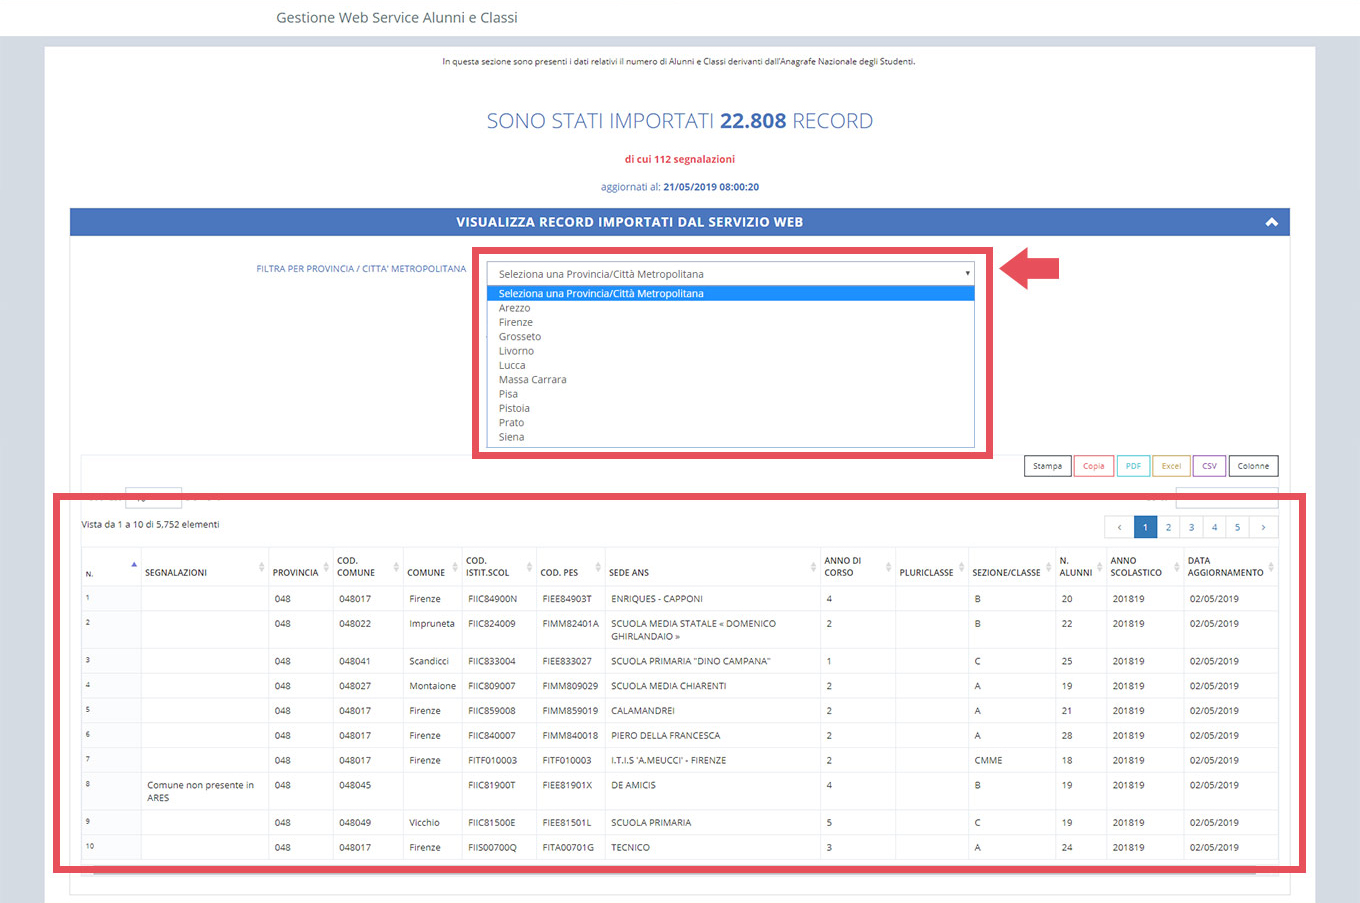The image size is (1360, 903).
Task: Select Firenze from the province list
Action: pyautogui.click(x=516, y=323)
